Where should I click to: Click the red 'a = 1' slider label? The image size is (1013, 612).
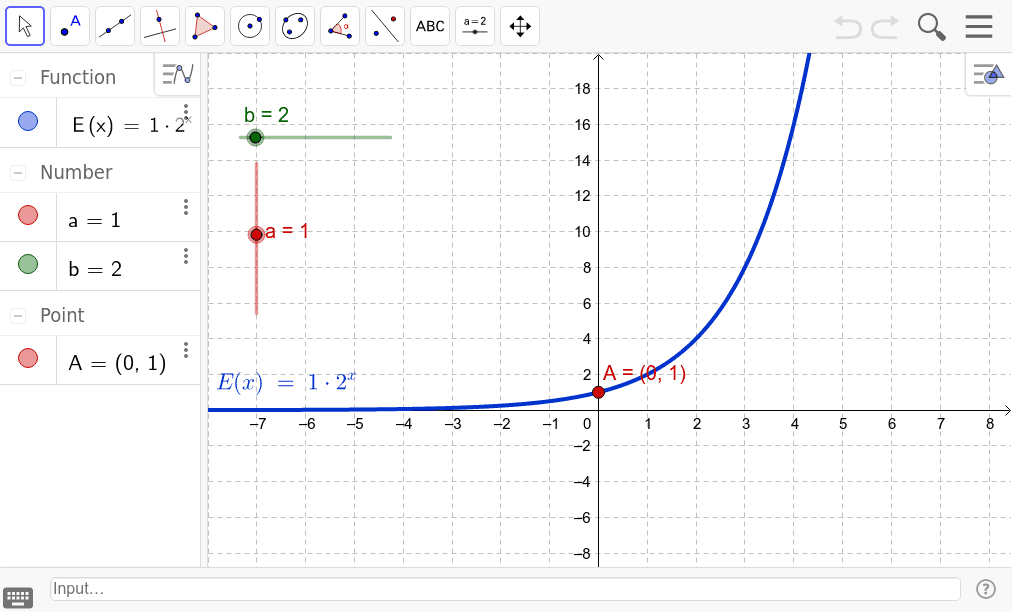tap(287, 231)
